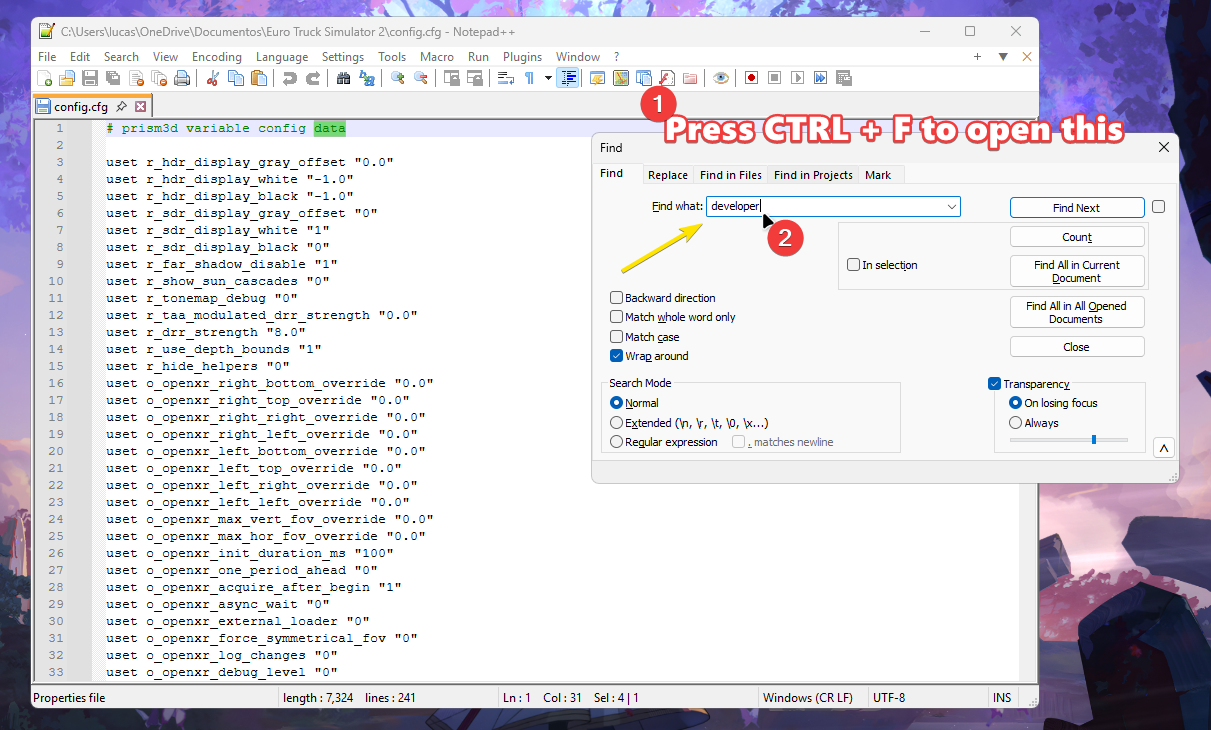The height and width of the screenshot is (730, 1211).
Task: Click the Save All toolbar icon
Action: point(113,78)
